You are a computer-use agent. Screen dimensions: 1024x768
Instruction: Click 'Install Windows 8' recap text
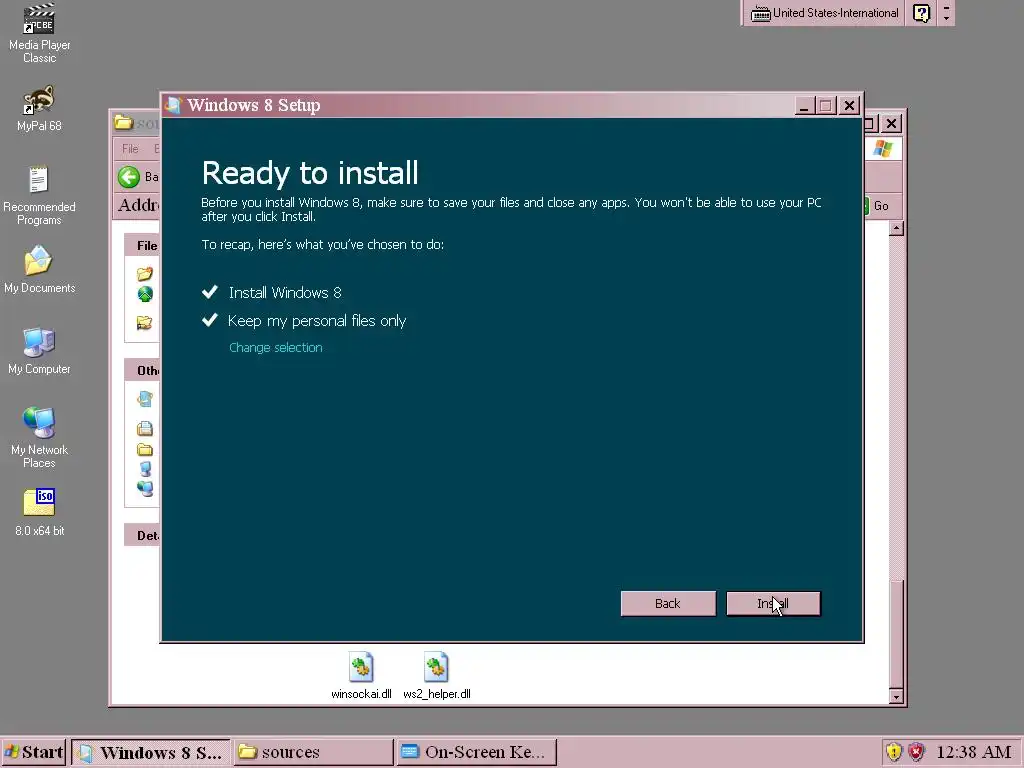pyautogui.click(x=285, y=293)
